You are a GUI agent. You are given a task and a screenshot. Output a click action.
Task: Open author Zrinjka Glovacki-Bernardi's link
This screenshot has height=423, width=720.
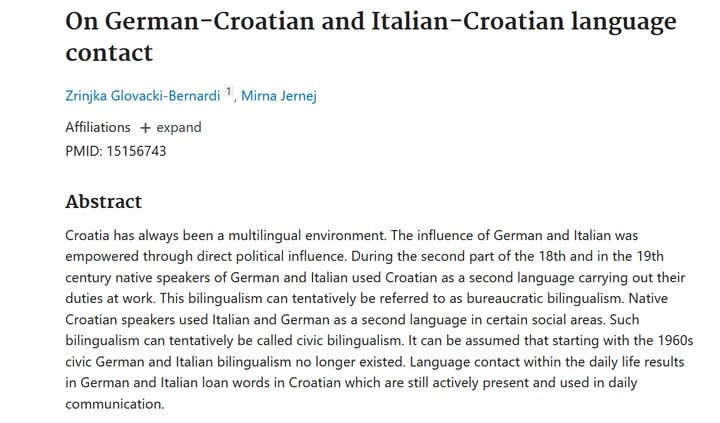pos(142,96)
